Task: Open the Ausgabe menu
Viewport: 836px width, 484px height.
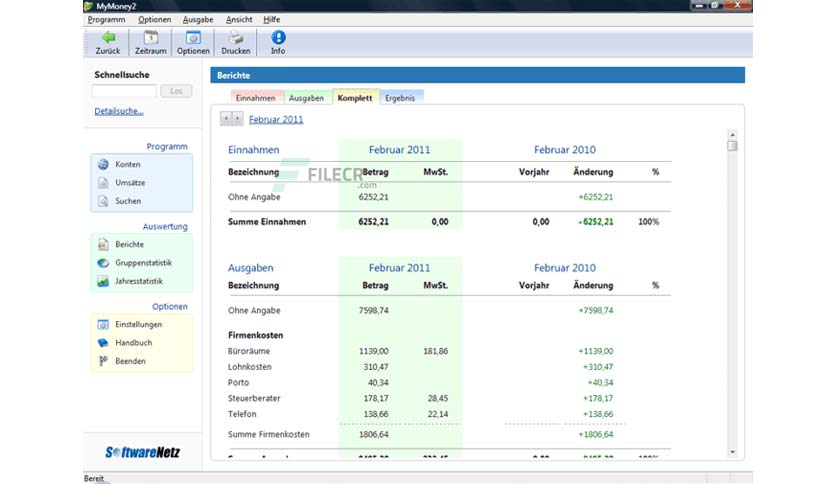Action: pos(198,20)
